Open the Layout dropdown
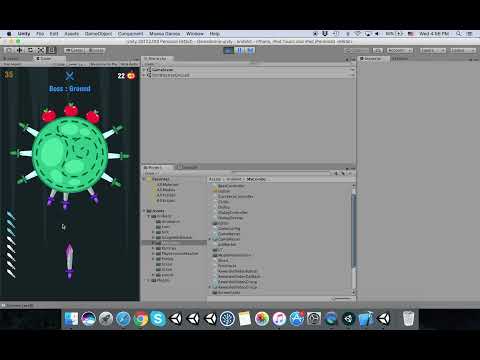Viewport: 480px width, 360px height. [463, 50]
